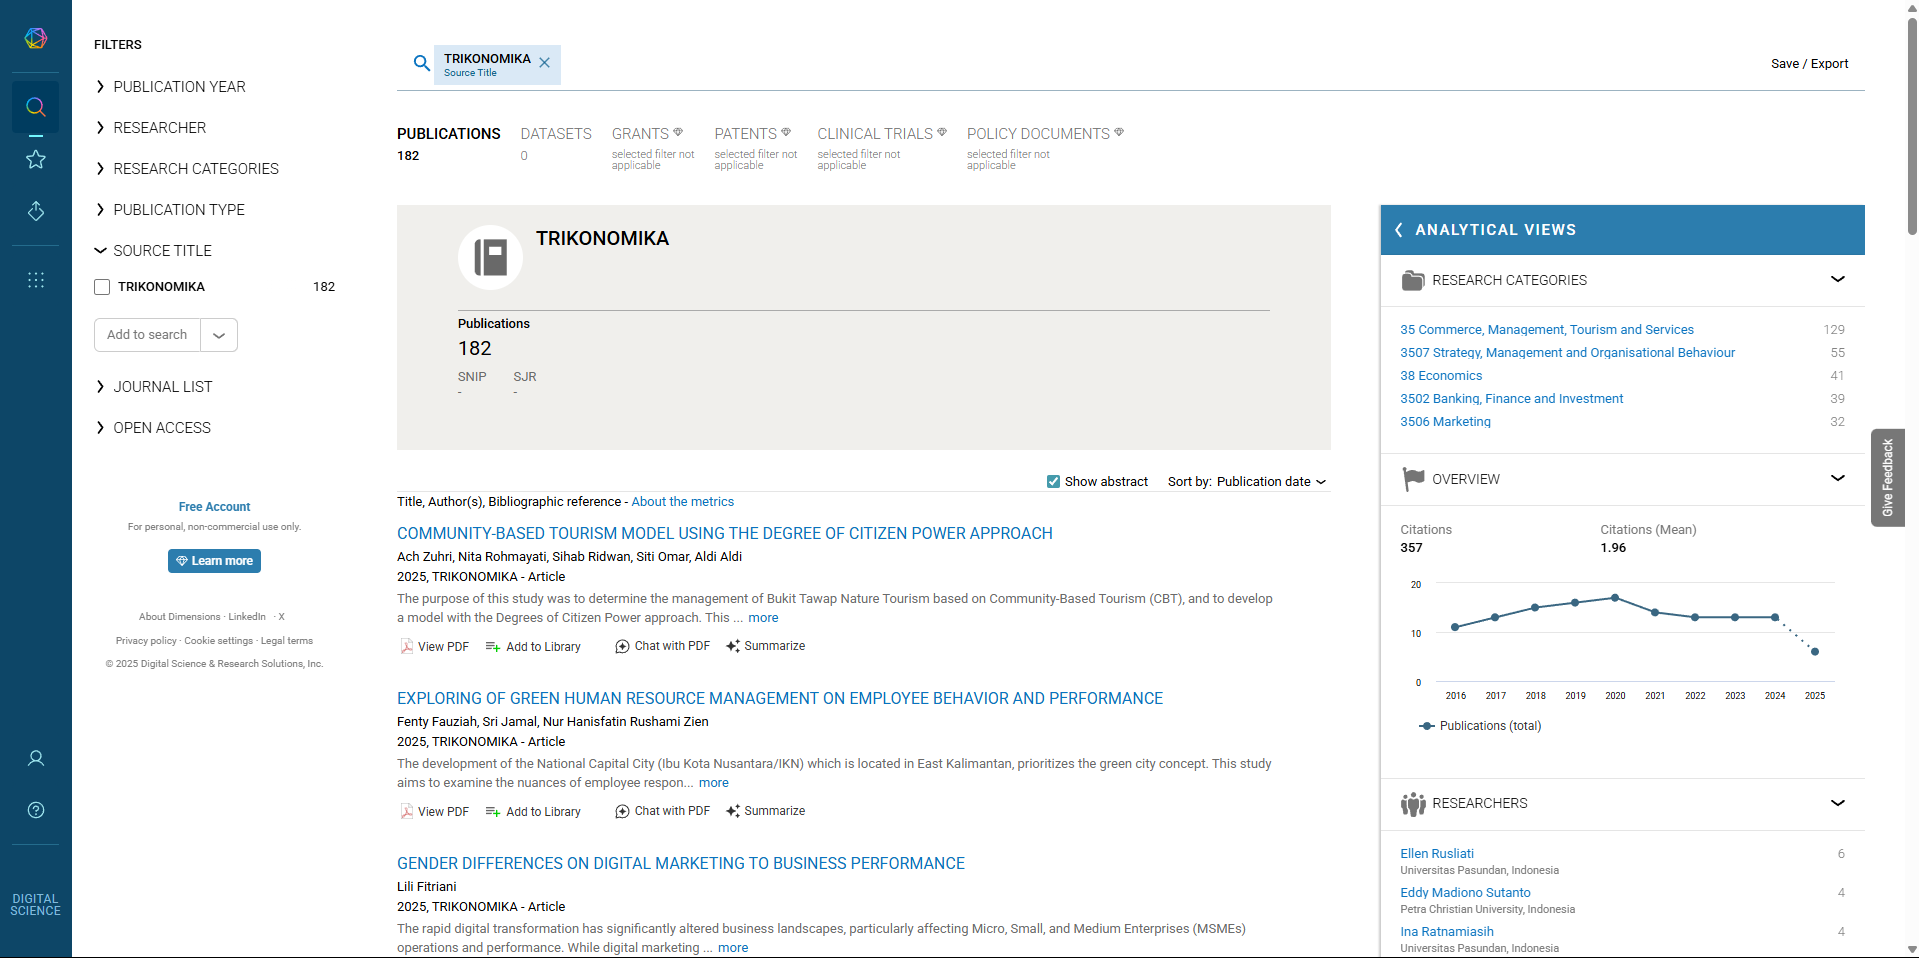Expand the Journal List filter
Viewport: 1919px width, 958px height.
click(x=153, y=387)
